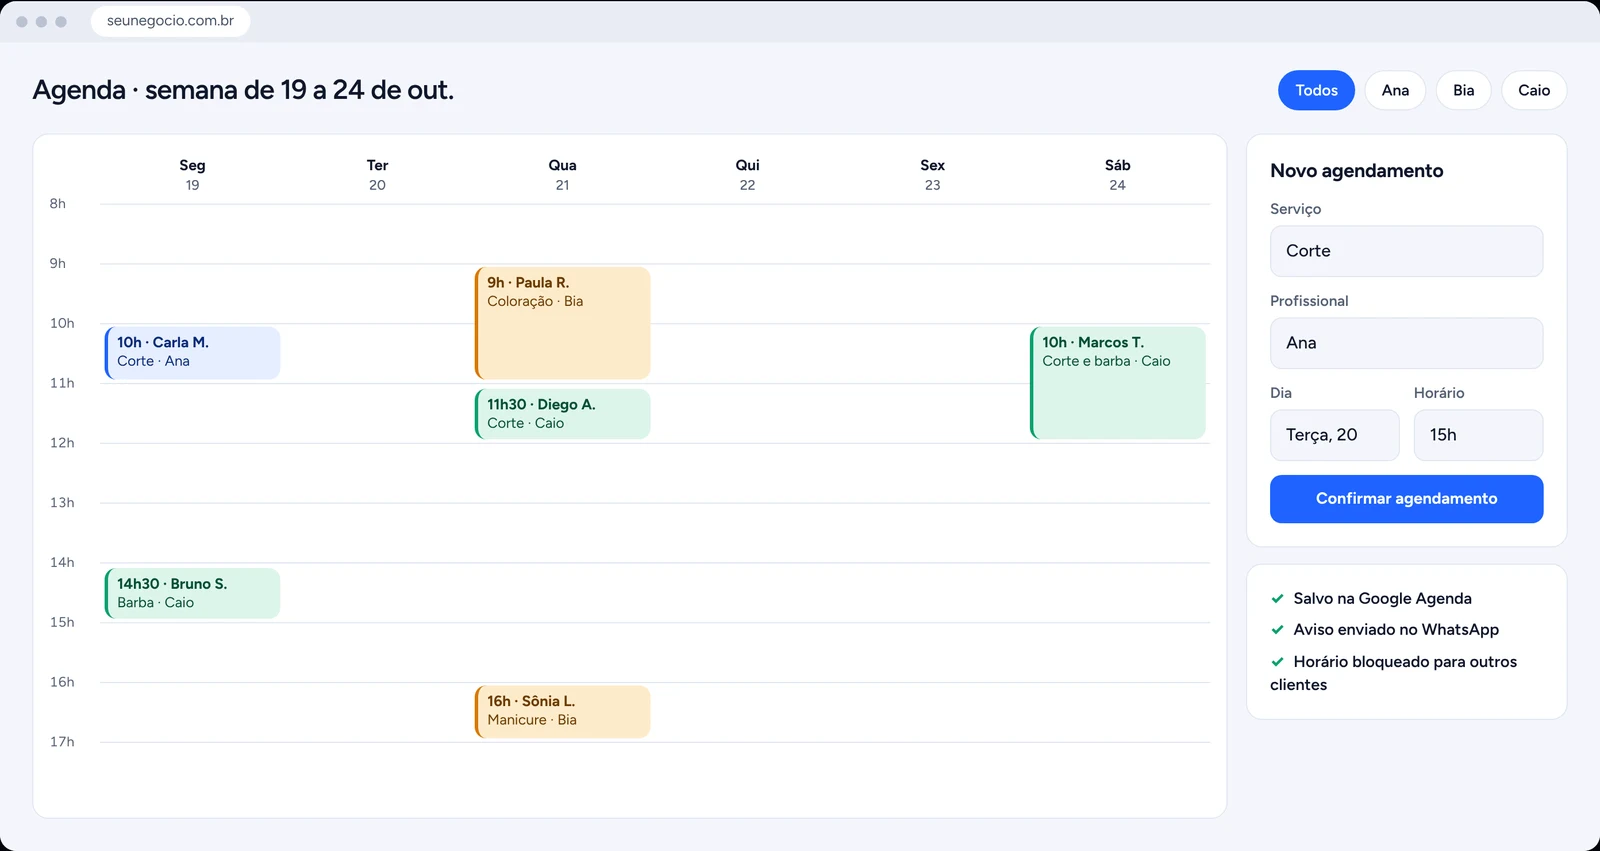Click the seunegocio.com.br address bar

(170, 21)
